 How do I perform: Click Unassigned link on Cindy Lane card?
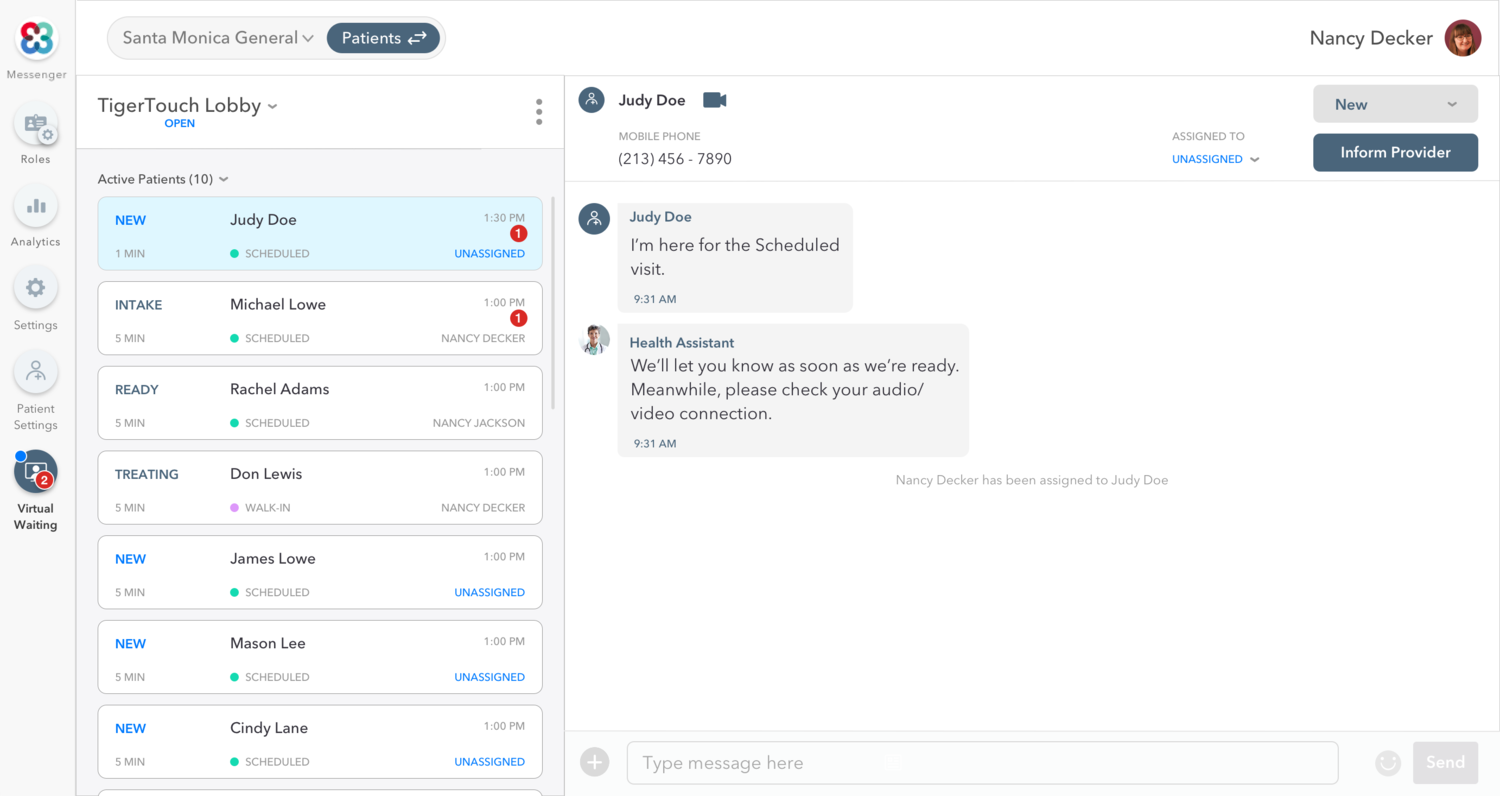(489, 762)
